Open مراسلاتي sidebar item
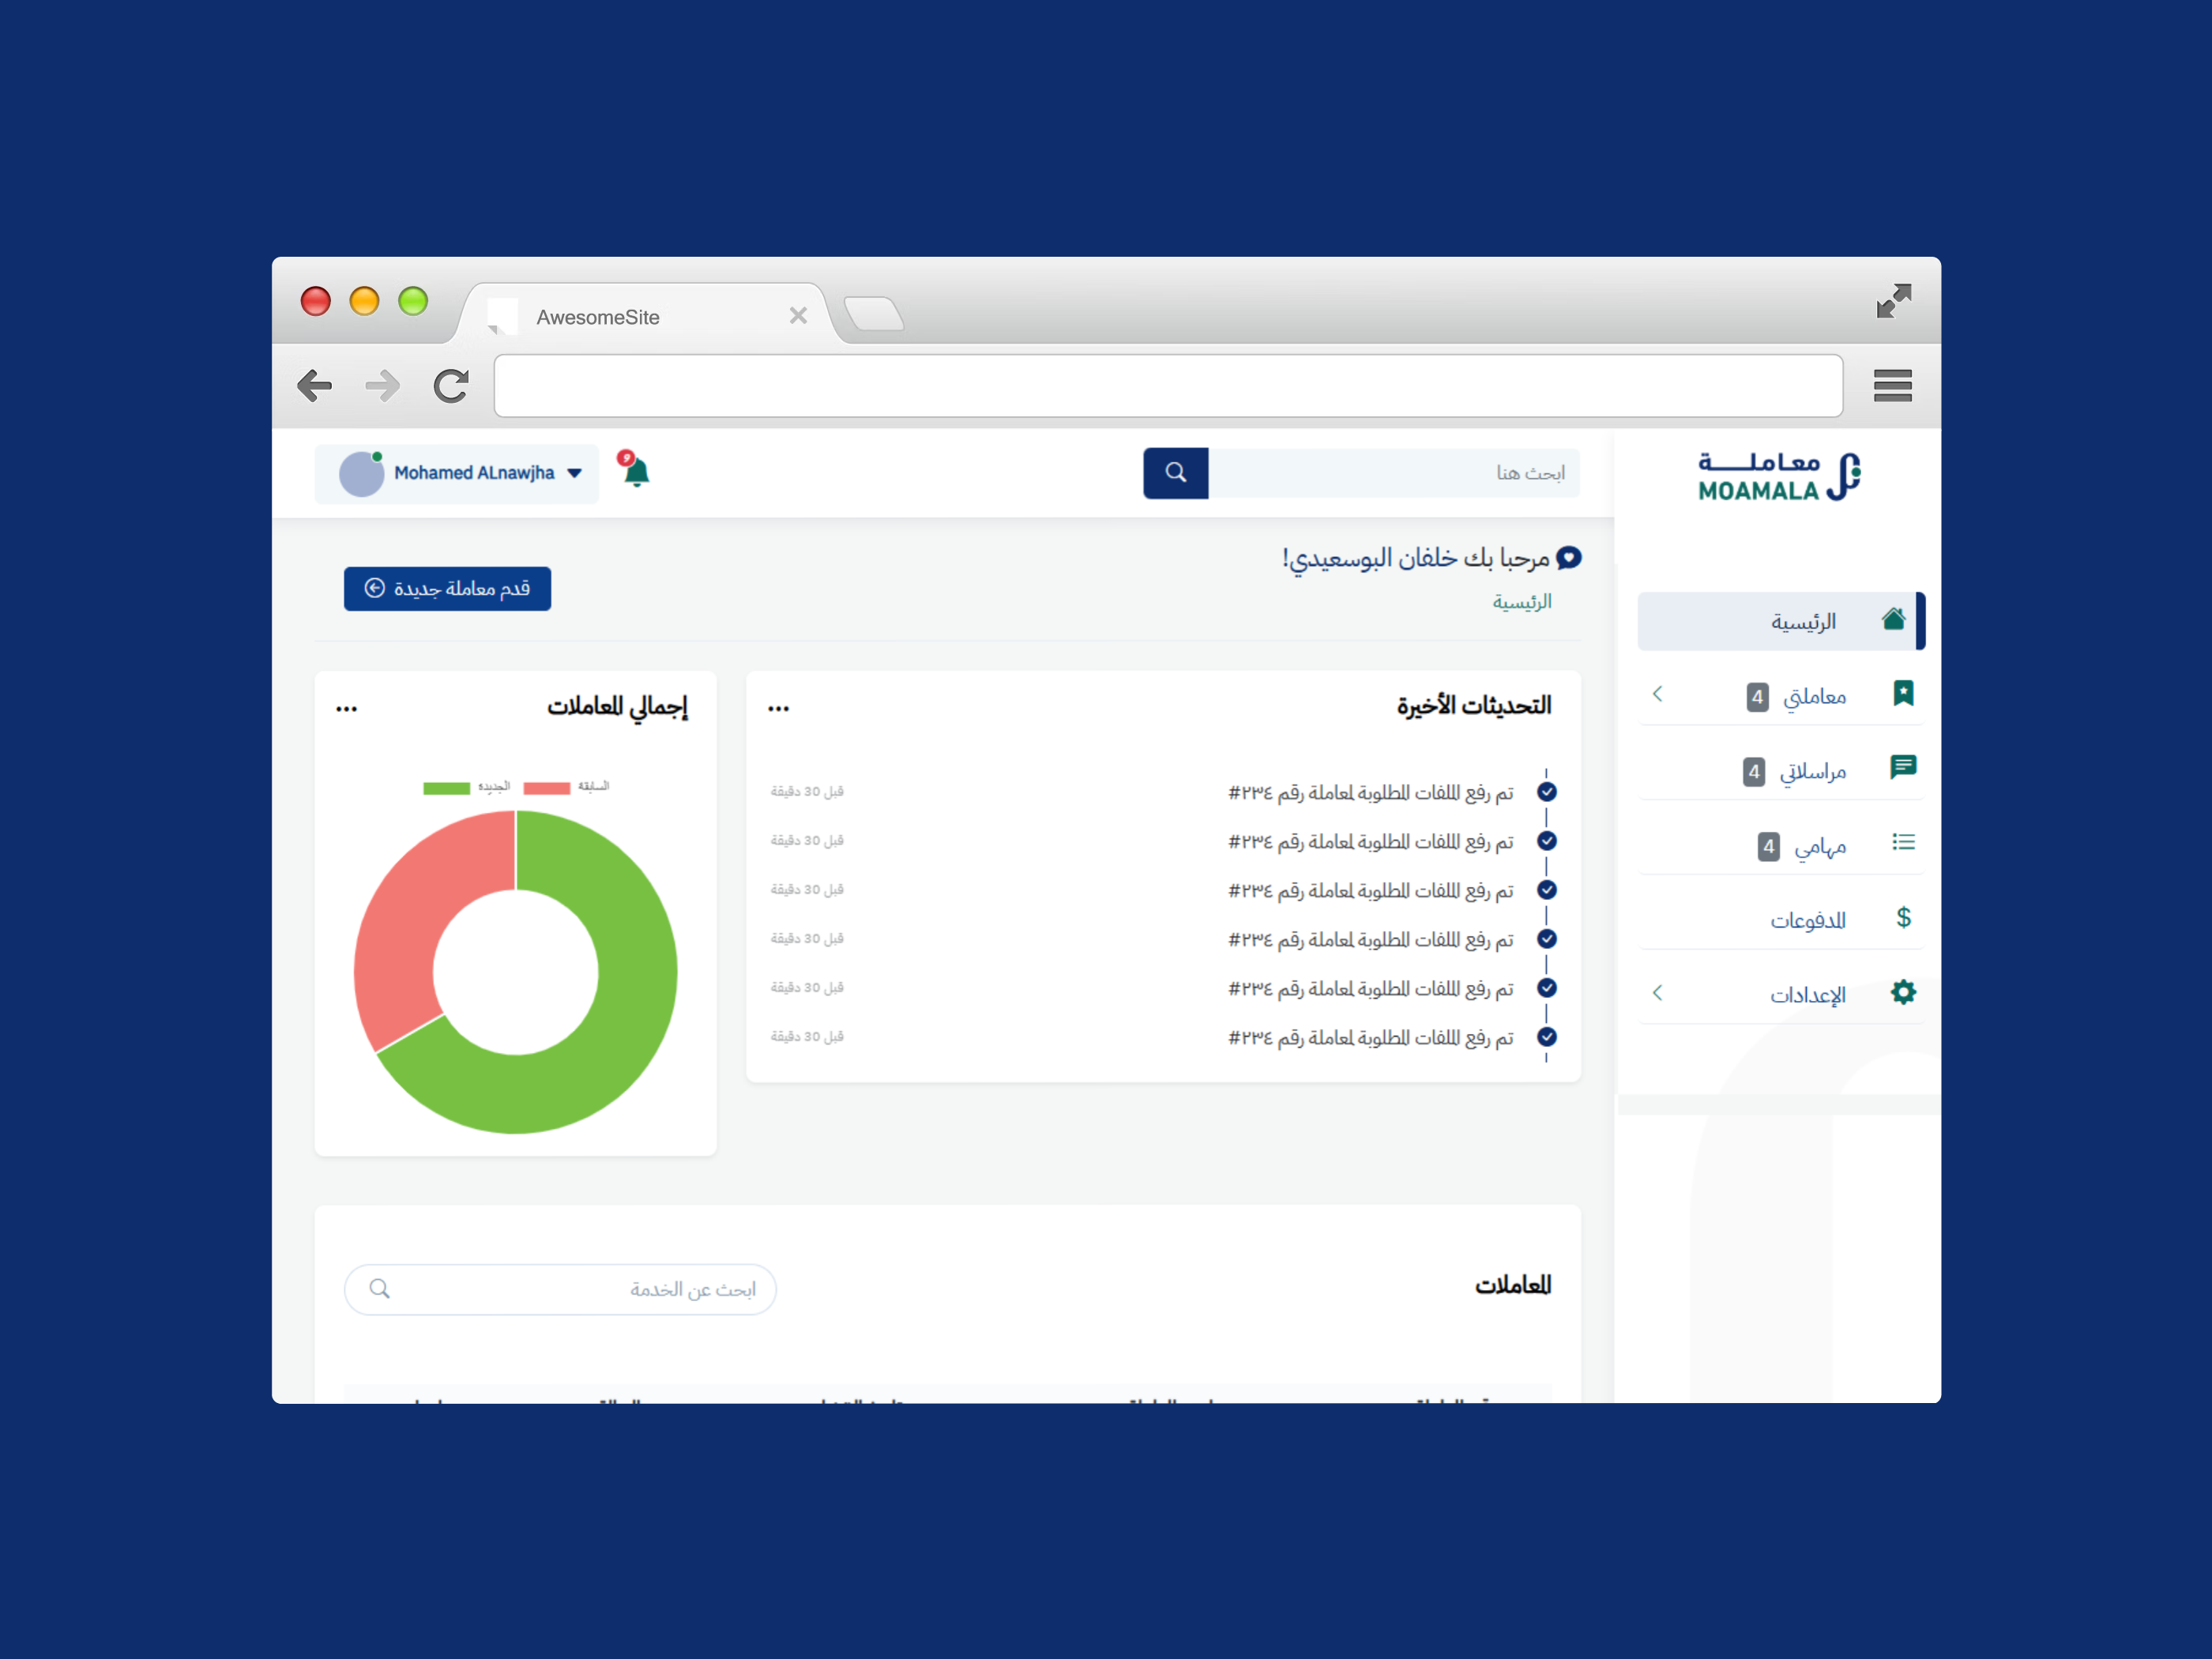Image resolution: width=2212 pixels, height=1659 pixels. [1780, 770]
